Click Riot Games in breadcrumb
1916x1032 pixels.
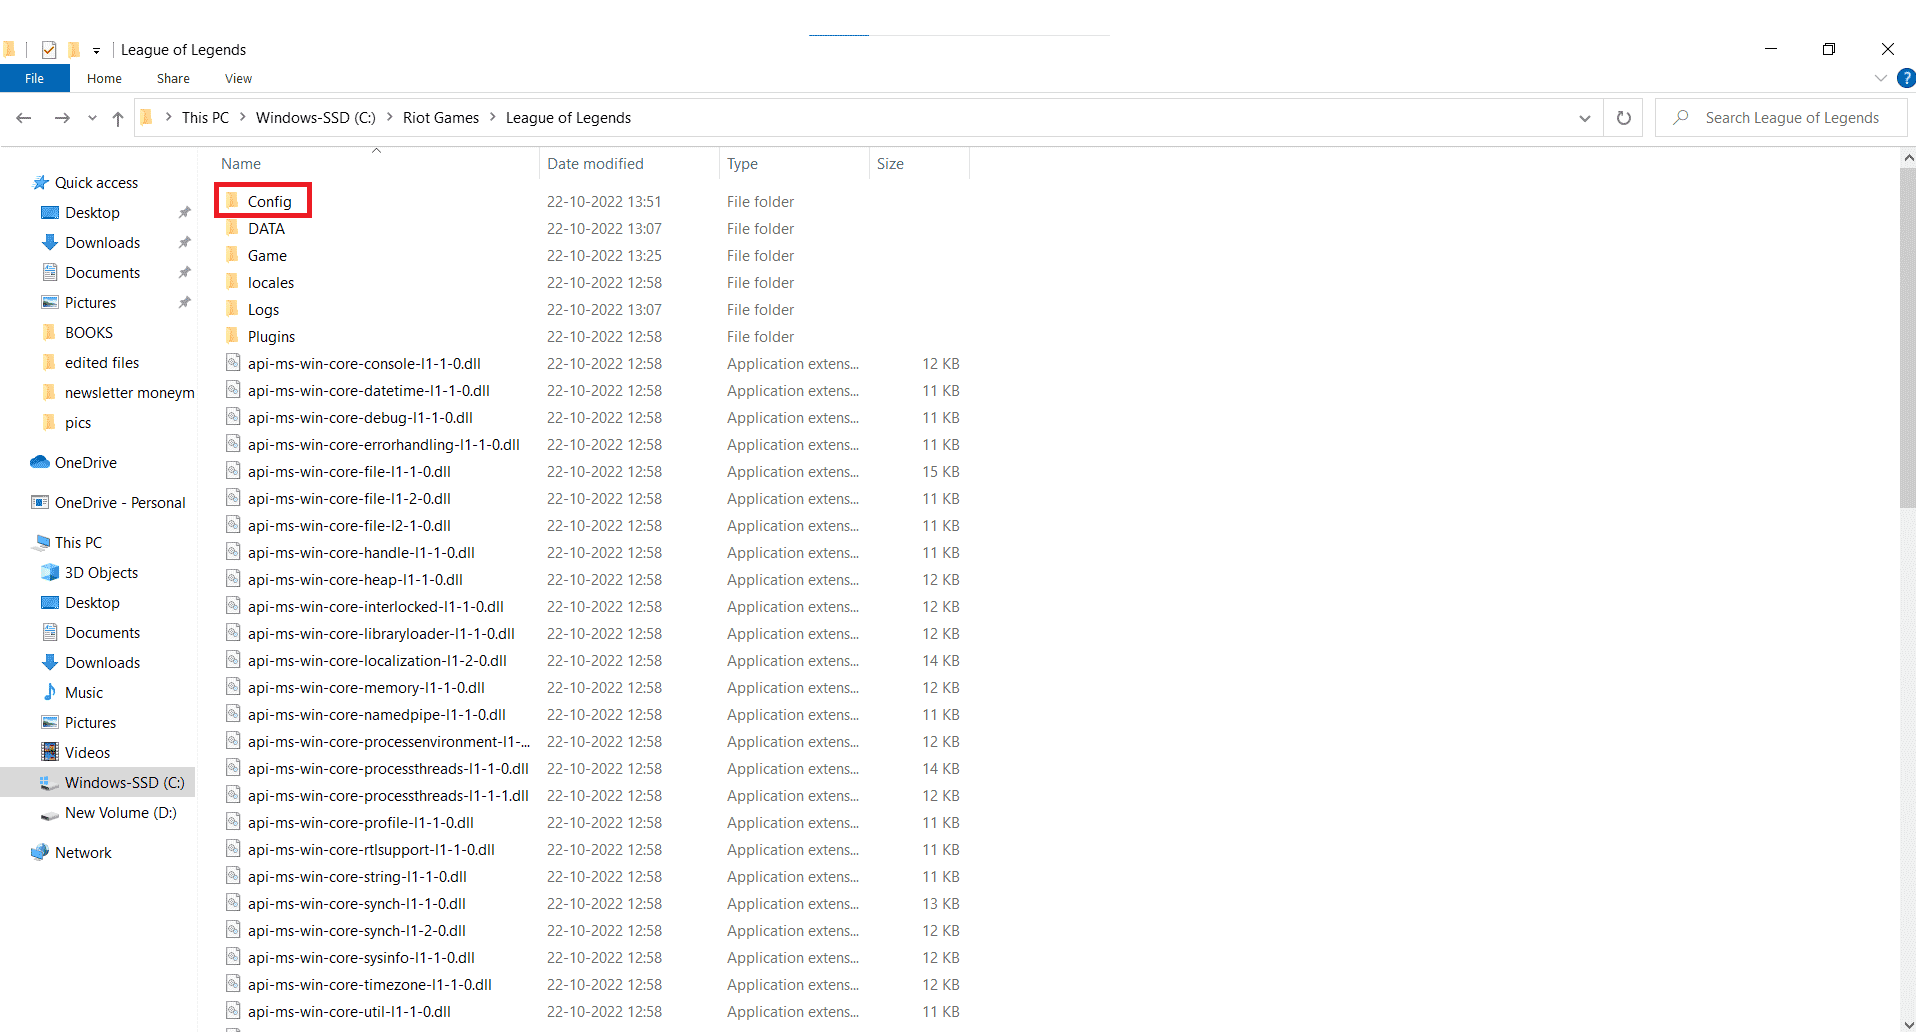[441, 118]
